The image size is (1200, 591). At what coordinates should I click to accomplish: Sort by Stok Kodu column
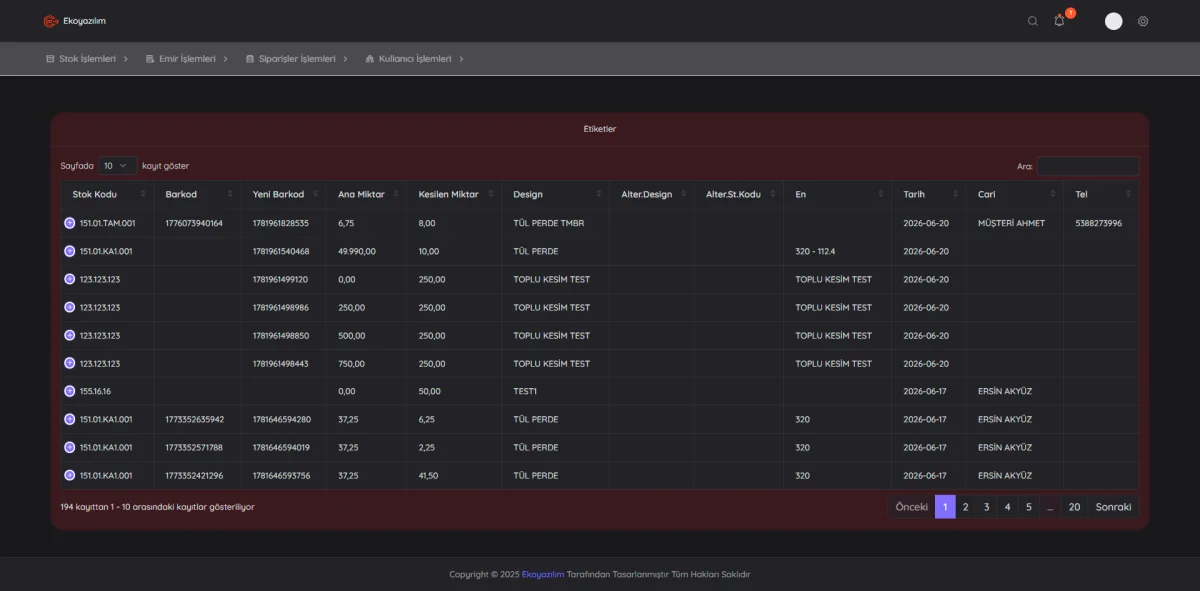pos(107,194)
